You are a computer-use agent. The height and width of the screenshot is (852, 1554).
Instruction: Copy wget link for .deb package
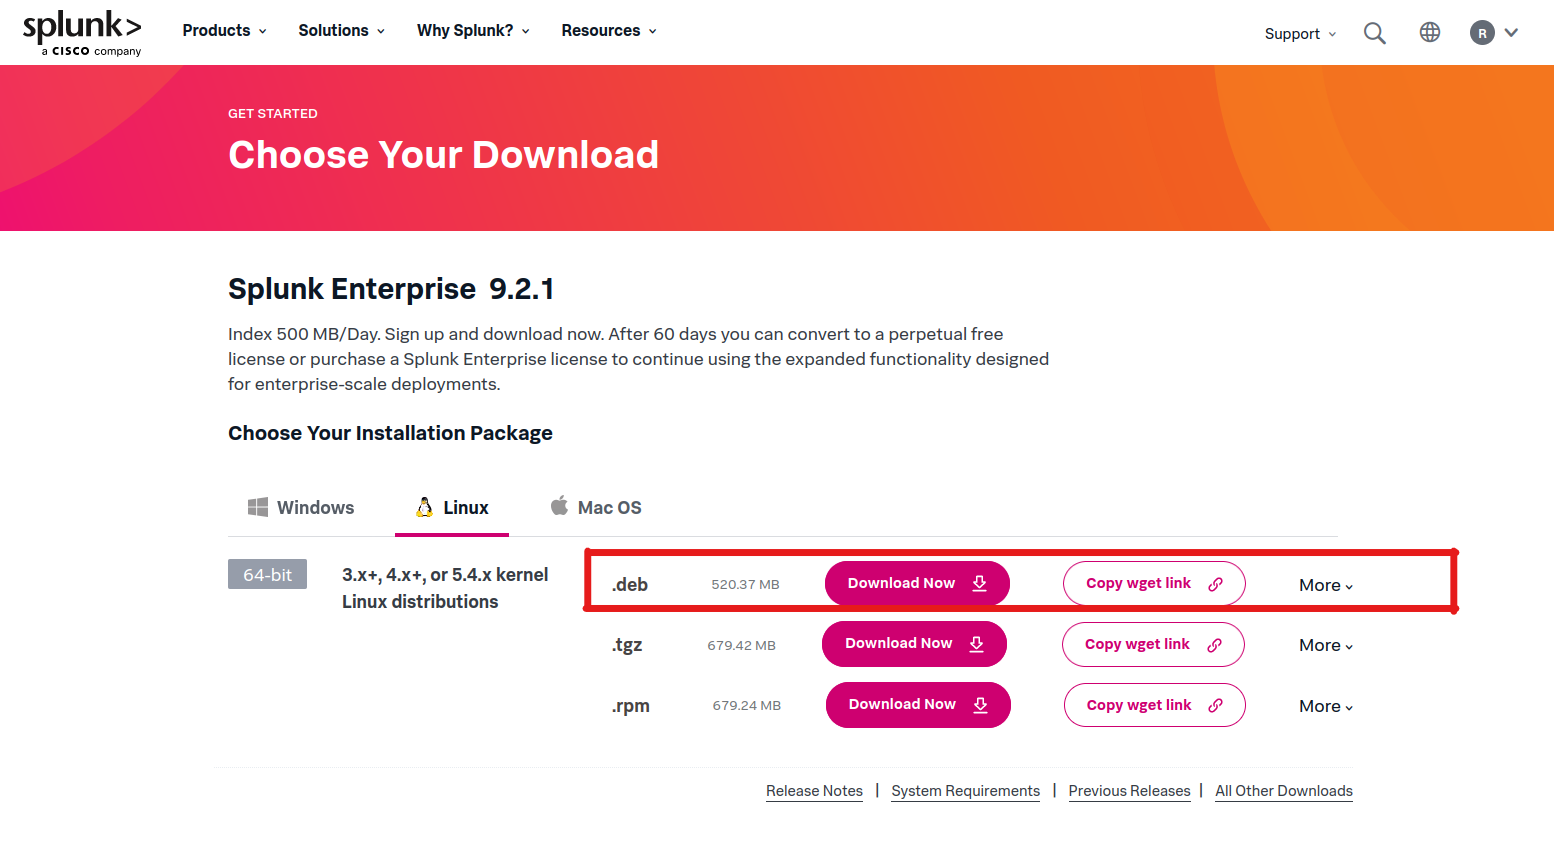coord(1154,583)
